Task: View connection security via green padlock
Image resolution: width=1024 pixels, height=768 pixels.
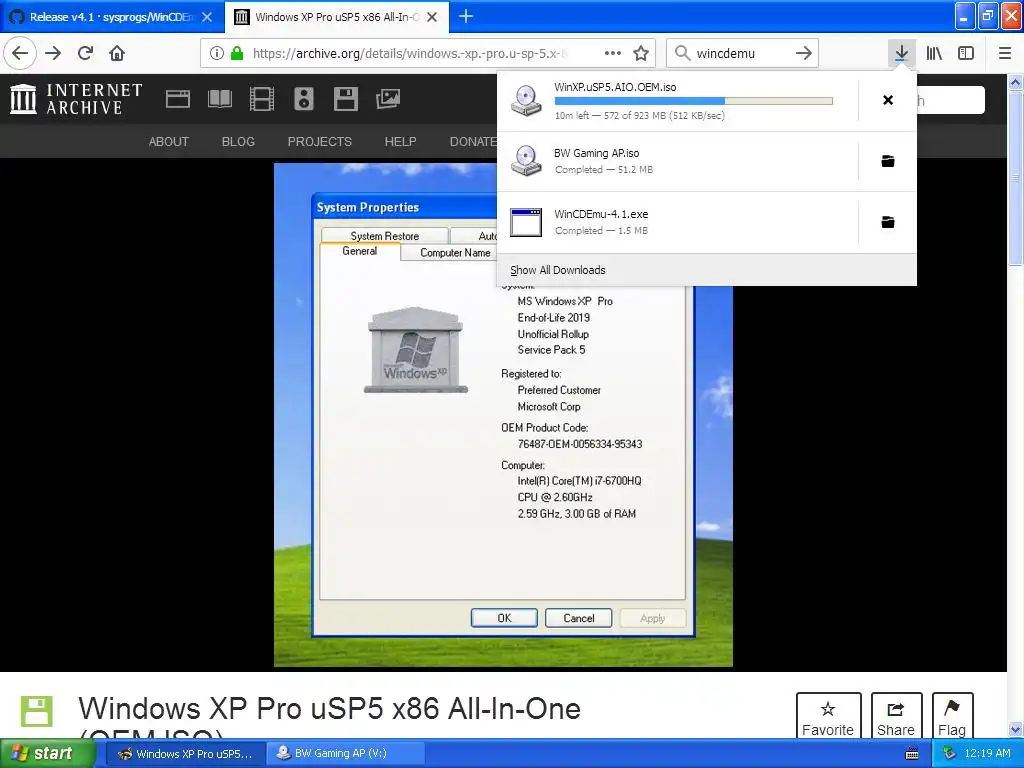Action: (x=237, y=53)
